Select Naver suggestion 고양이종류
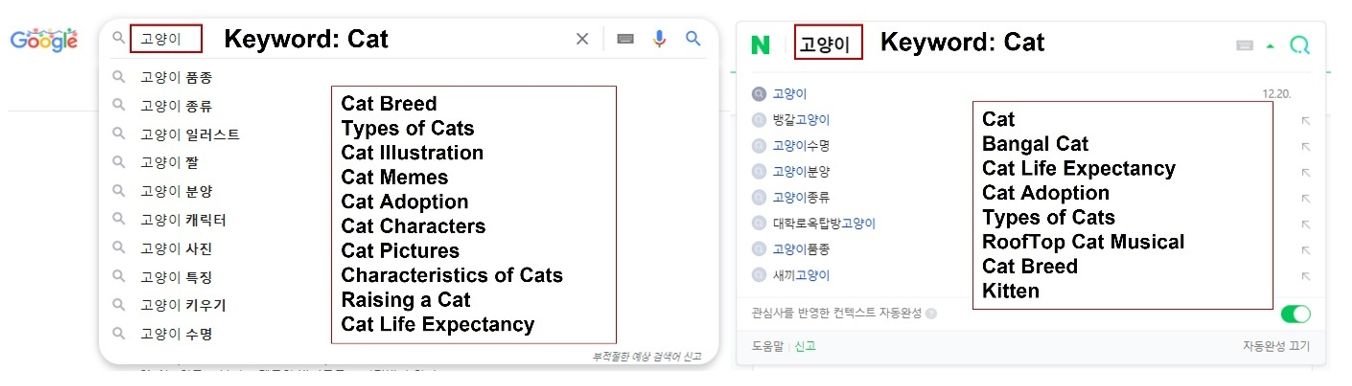1352x386 pixels. 801,198
